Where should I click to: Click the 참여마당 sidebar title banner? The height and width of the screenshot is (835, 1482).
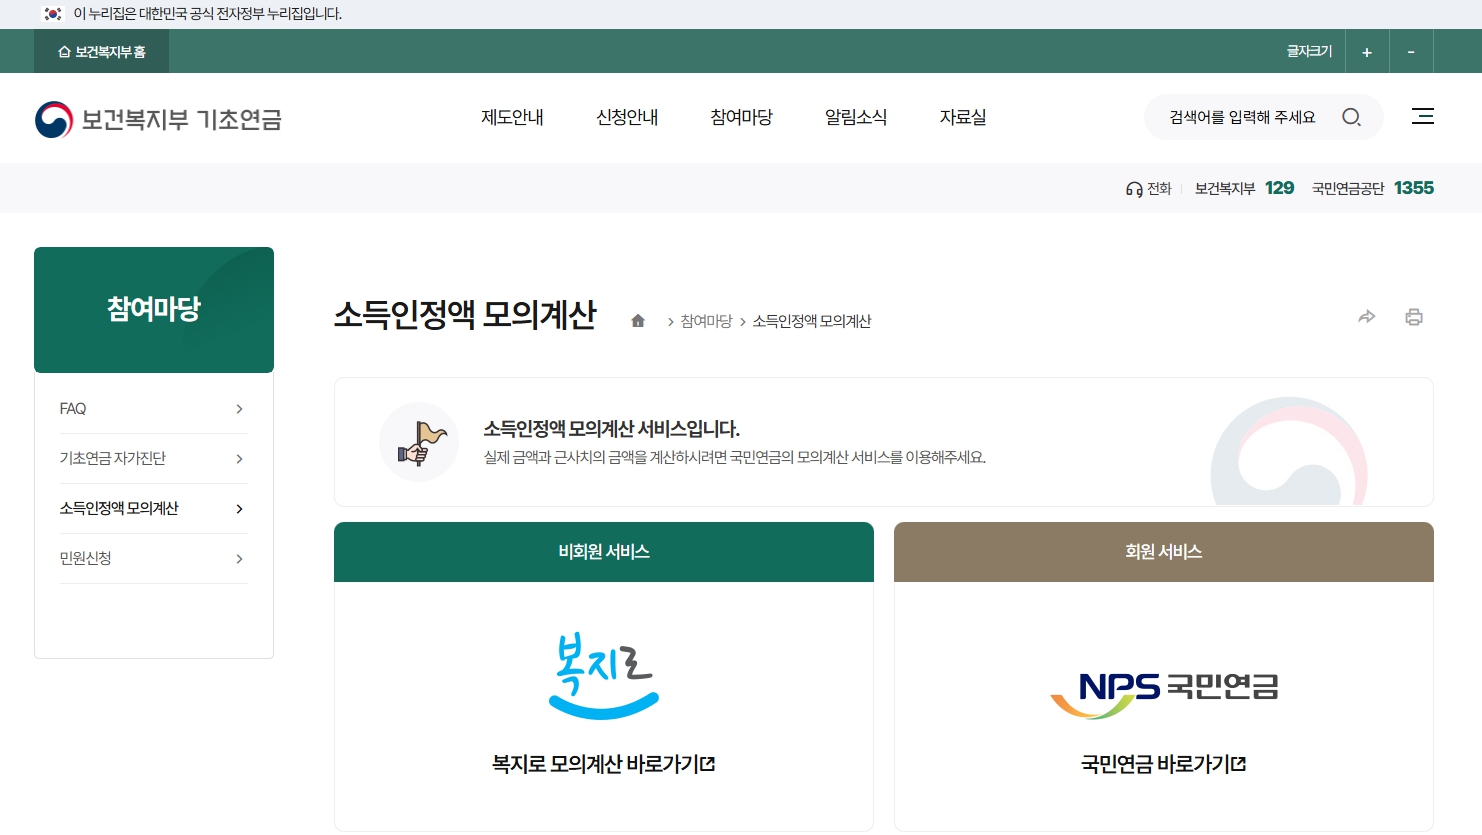(154, 310)
